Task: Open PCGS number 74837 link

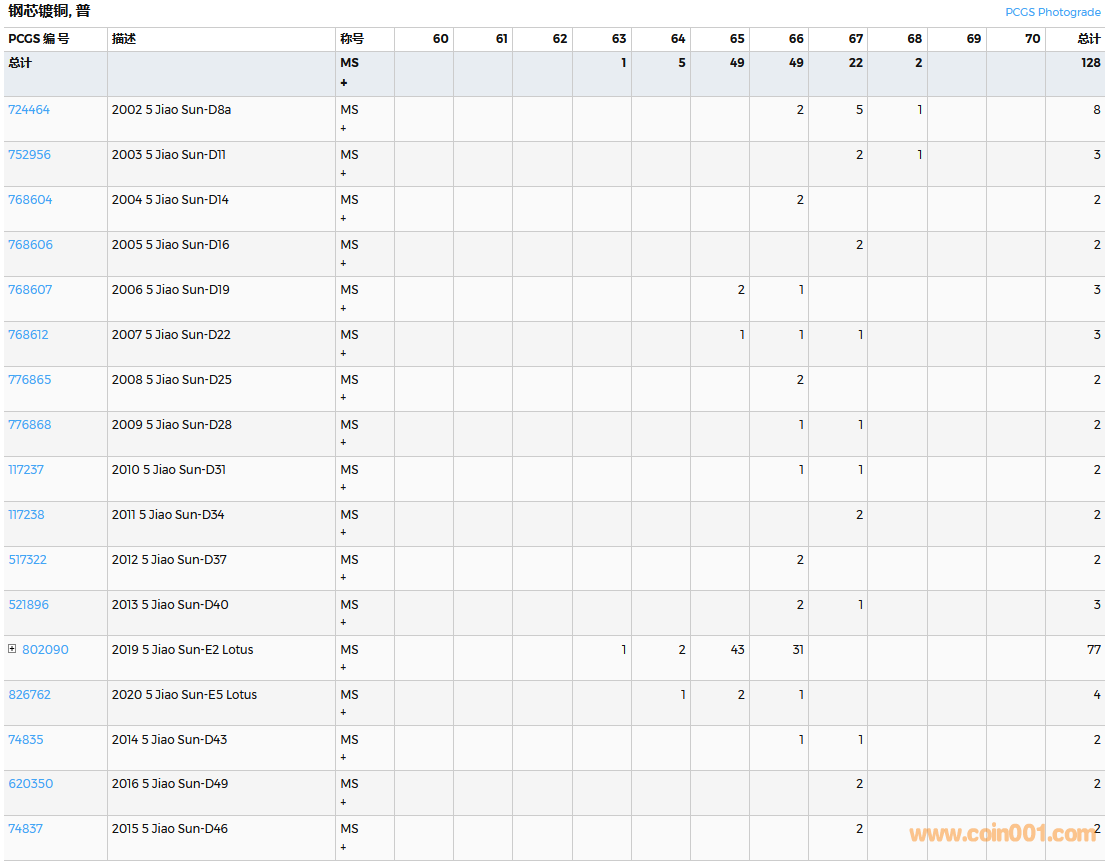Action: click(x=26, y=829)
